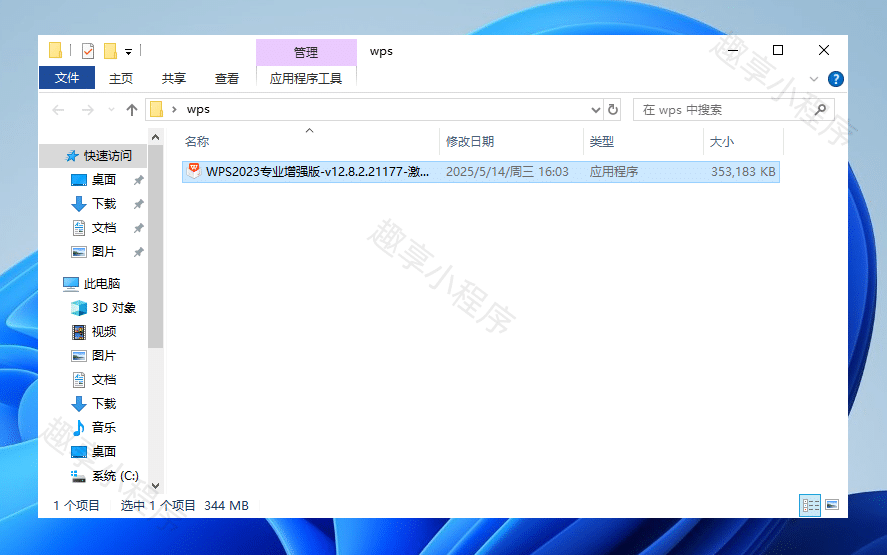Click the pin icon next to 文档
This screenshot has height=555, width=887.
(138, 228)
